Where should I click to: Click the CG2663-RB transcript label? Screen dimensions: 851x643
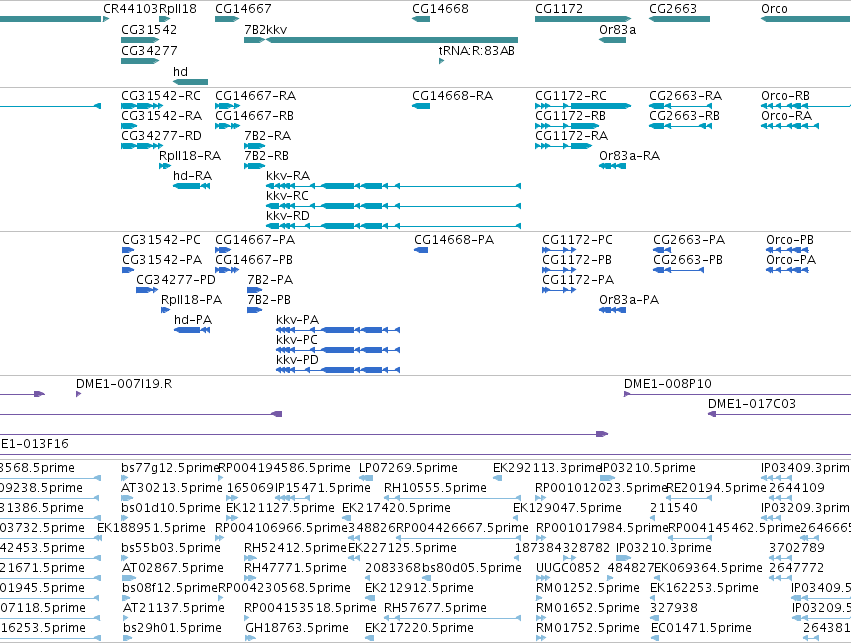coord(684,116)
